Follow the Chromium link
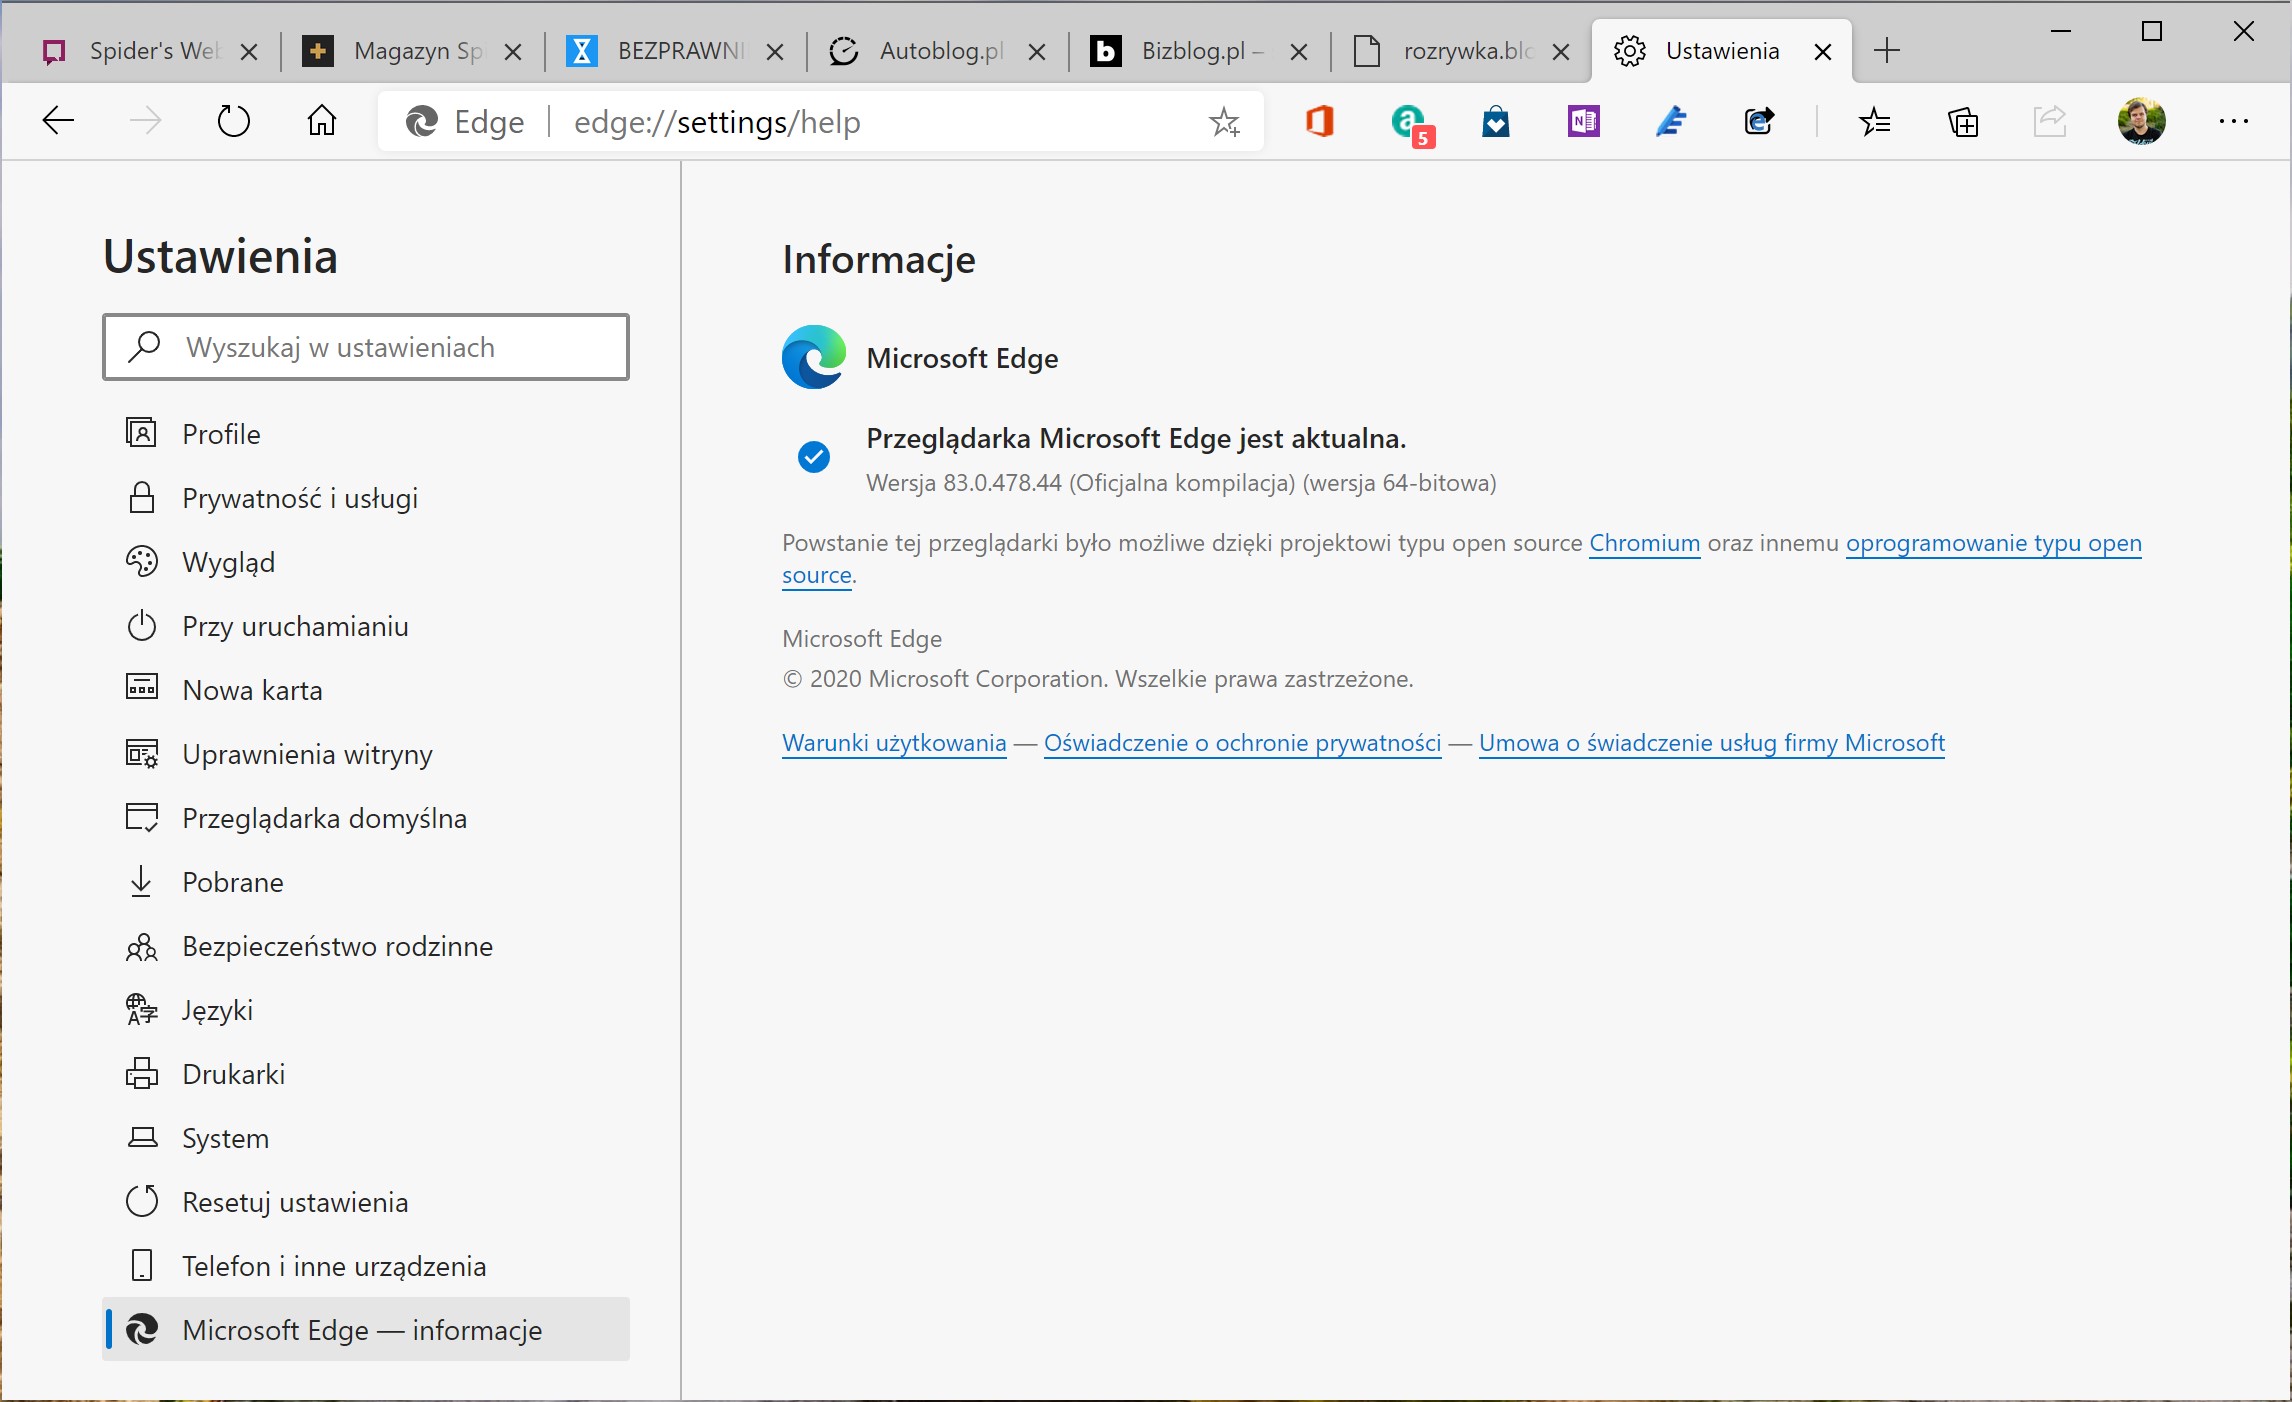The width and height of the screenshot is (2292, 1402). [x=1644, y=543]
